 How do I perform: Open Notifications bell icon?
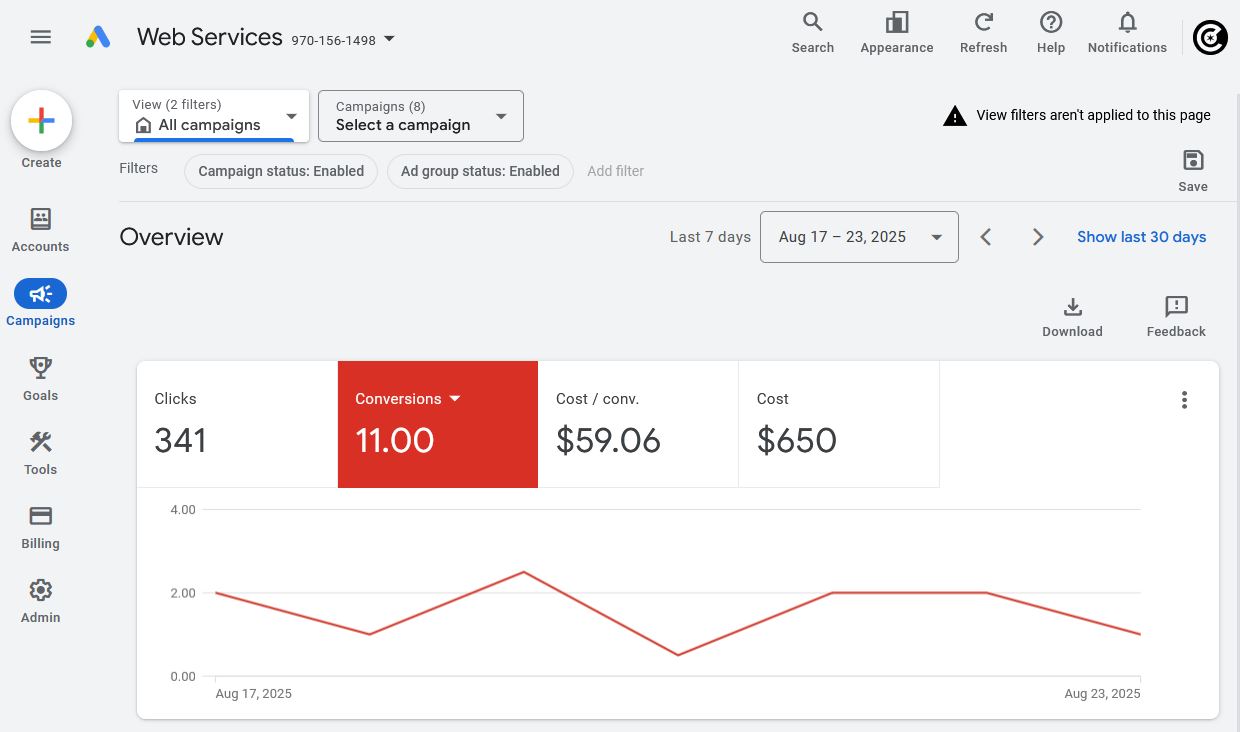pyautogui.click(x=1127, y=23)
